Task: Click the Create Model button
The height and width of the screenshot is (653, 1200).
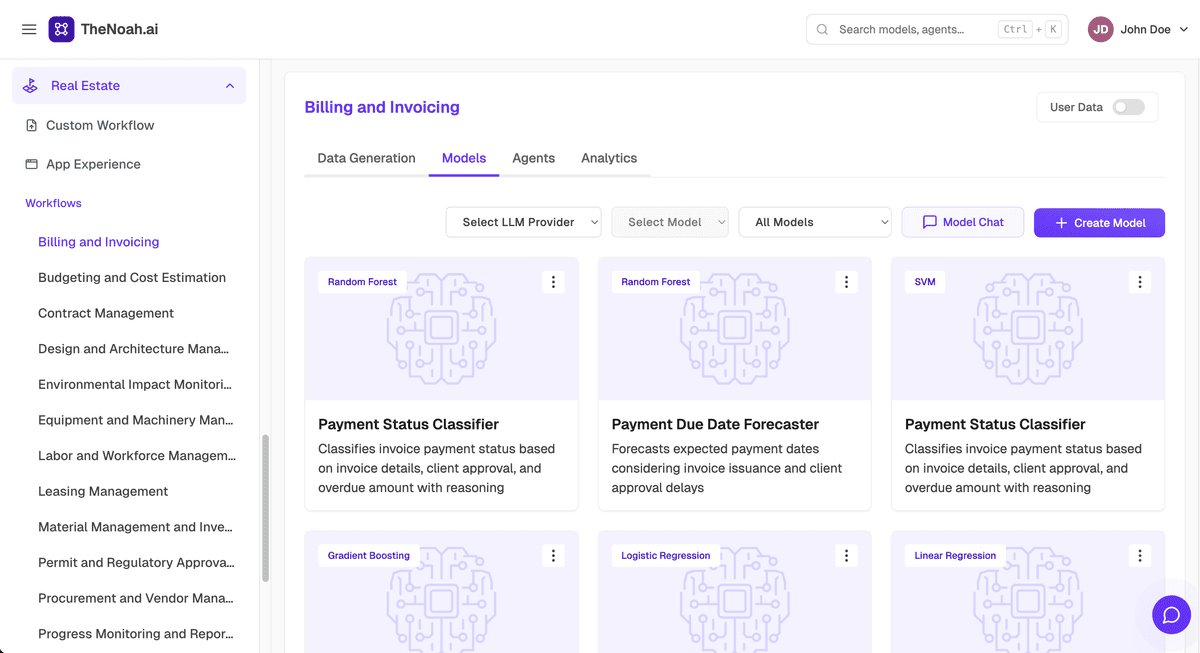Action: click(1099, 223)
